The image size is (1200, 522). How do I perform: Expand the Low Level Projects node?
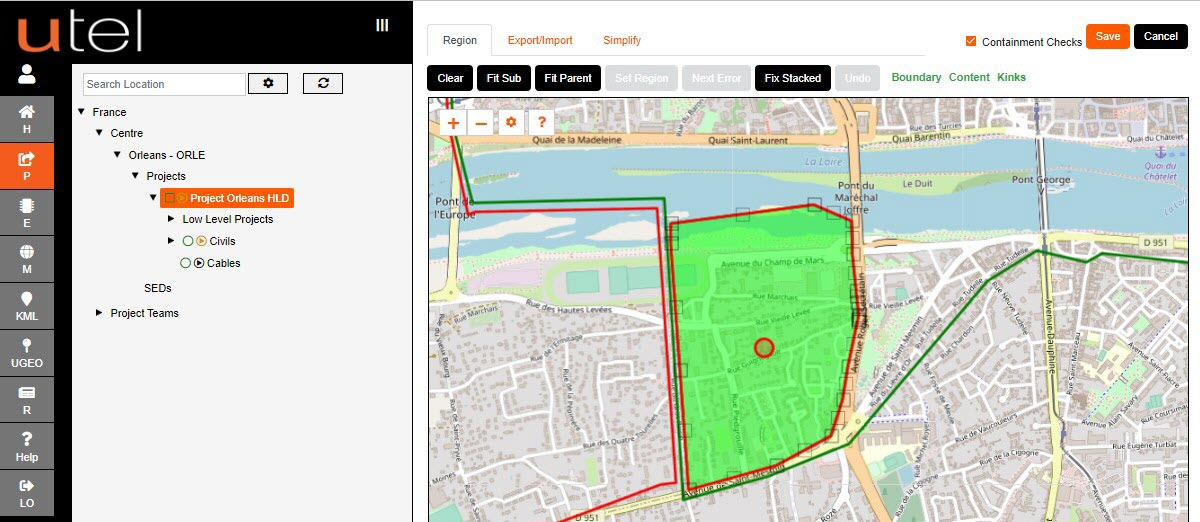(x=171, y=219)
